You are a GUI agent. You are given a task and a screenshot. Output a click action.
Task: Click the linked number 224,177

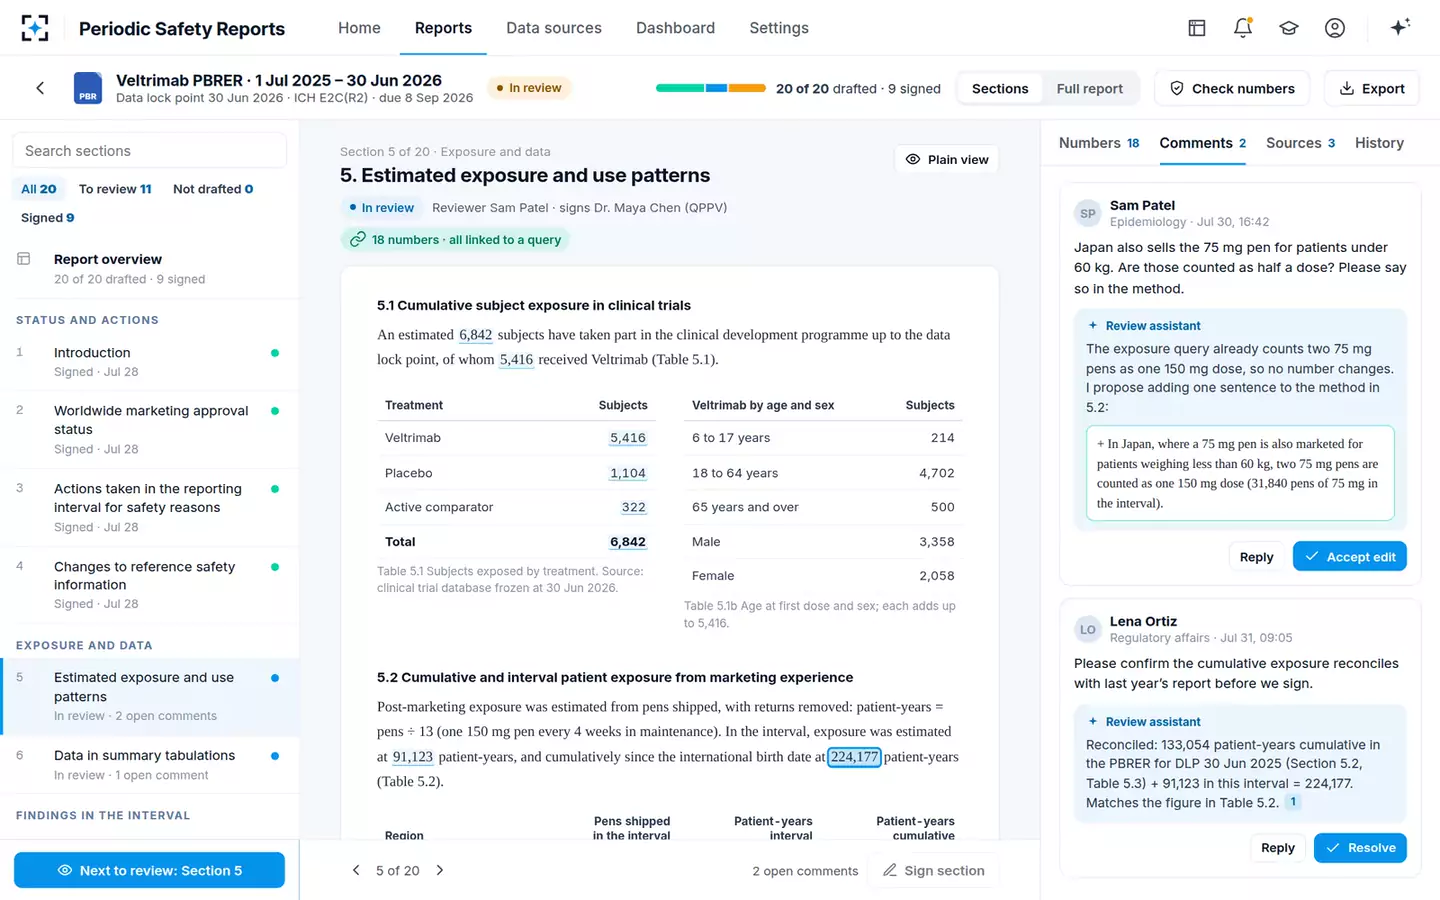tap(854, 757)
